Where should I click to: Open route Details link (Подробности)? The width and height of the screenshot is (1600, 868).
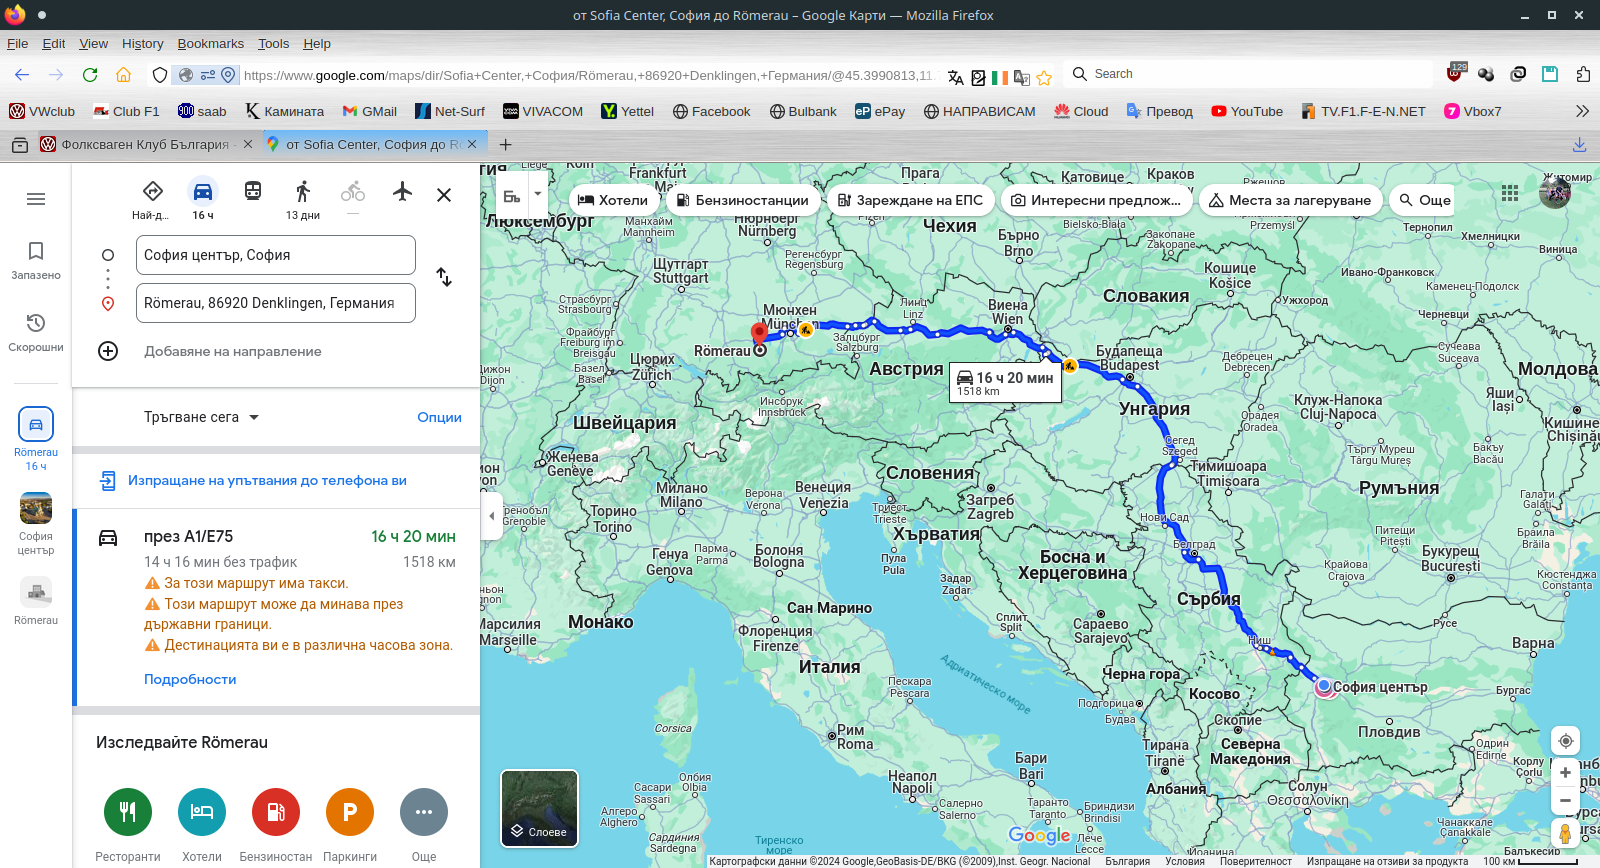pos(190,679)
